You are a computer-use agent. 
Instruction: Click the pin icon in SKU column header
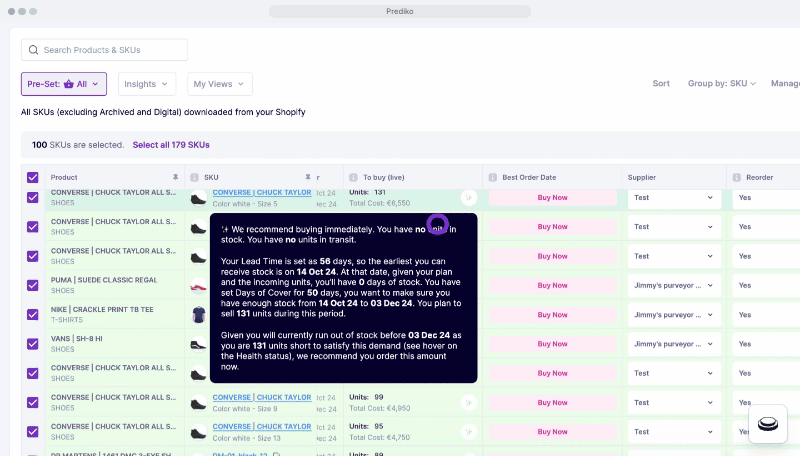tap(308, 177)
